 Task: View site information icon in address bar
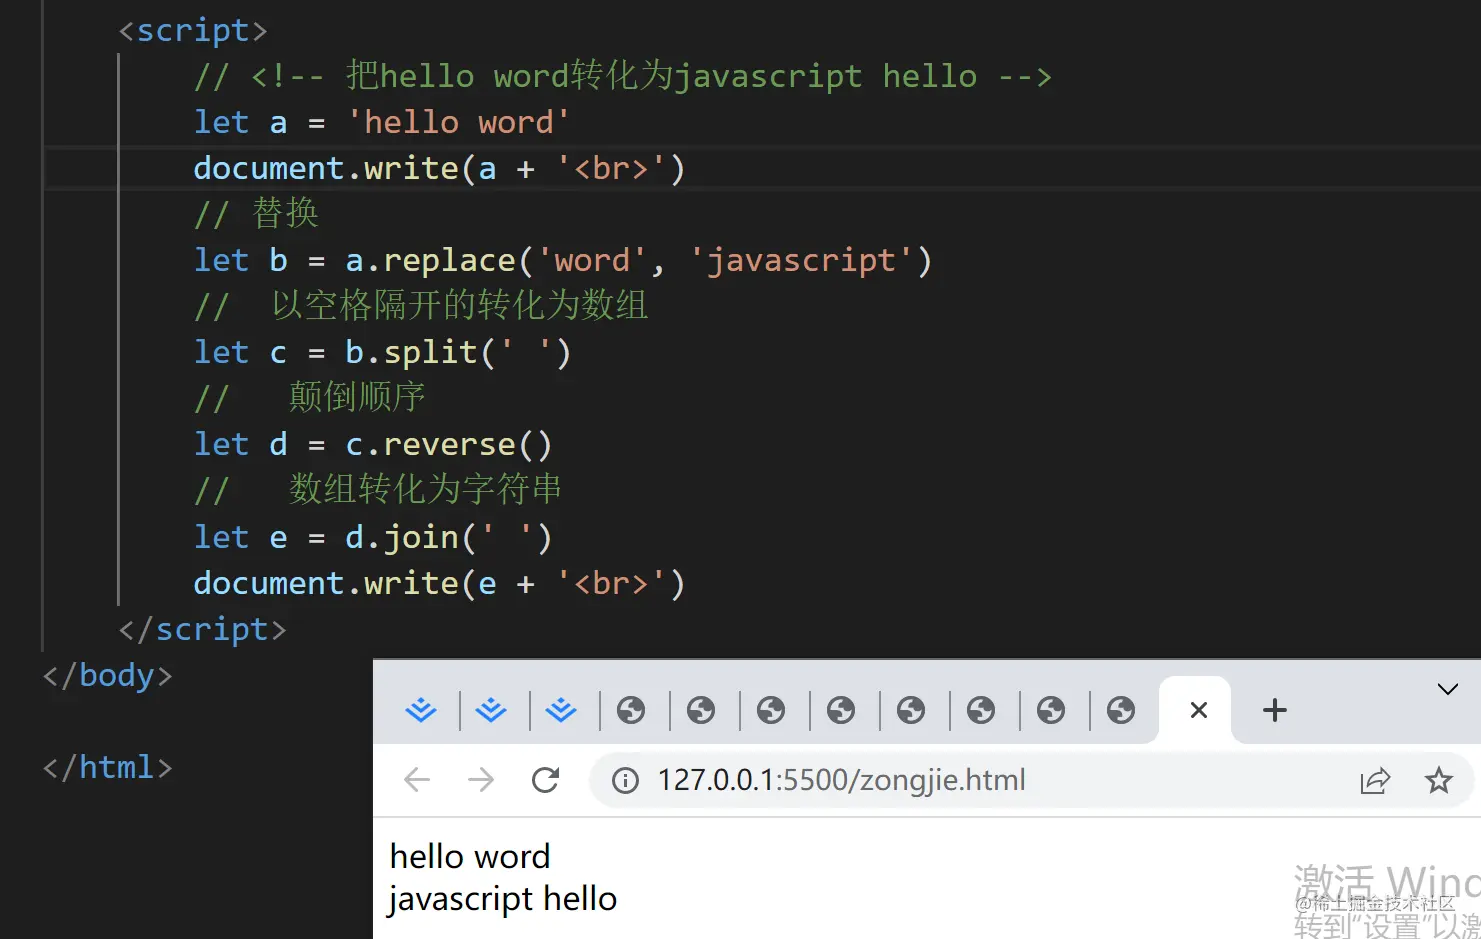(x=625, y=780)
